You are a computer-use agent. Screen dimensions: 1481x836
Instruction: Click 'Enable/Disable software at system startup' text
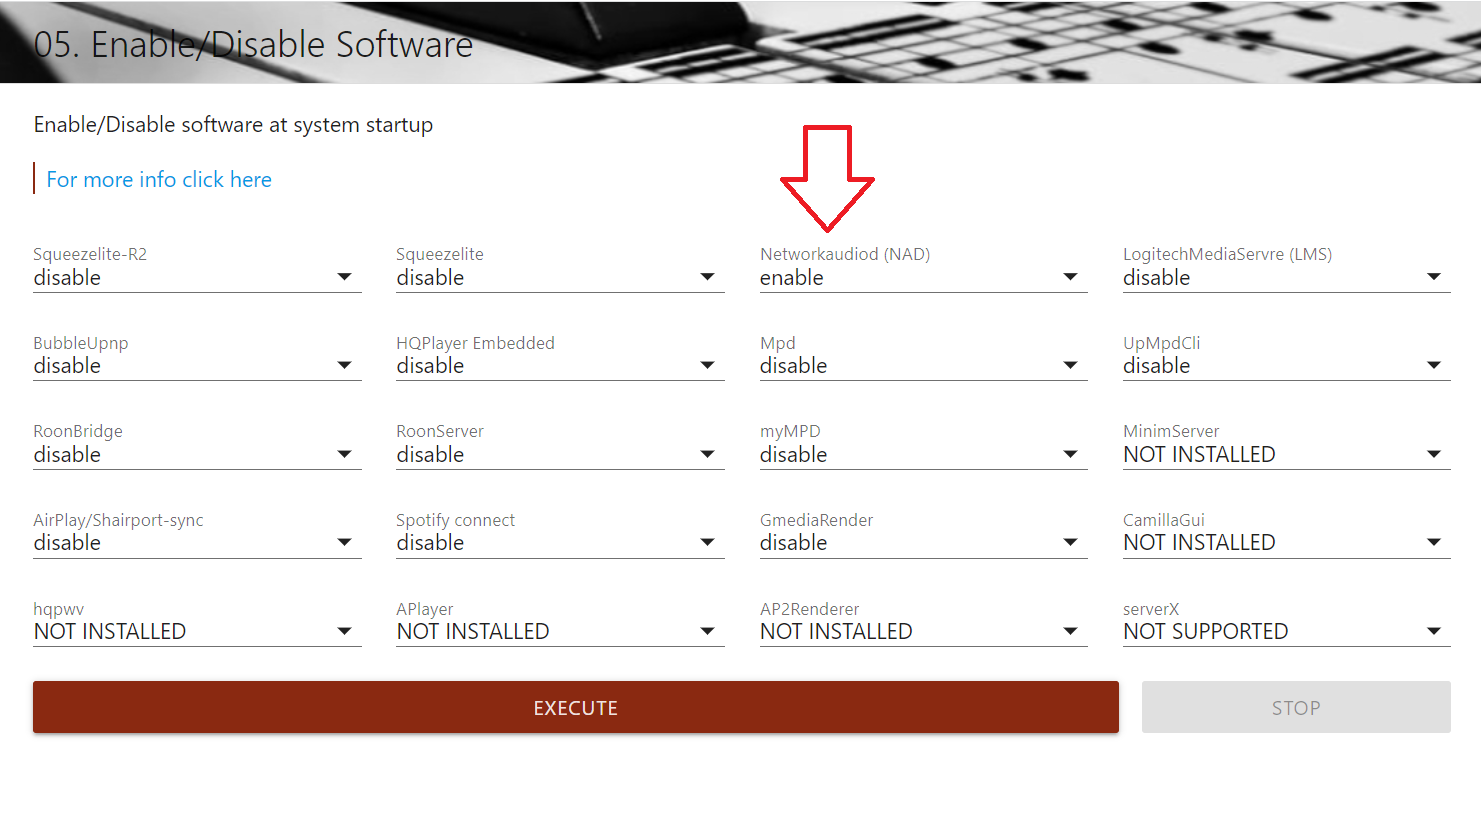[x=233, y=125]
